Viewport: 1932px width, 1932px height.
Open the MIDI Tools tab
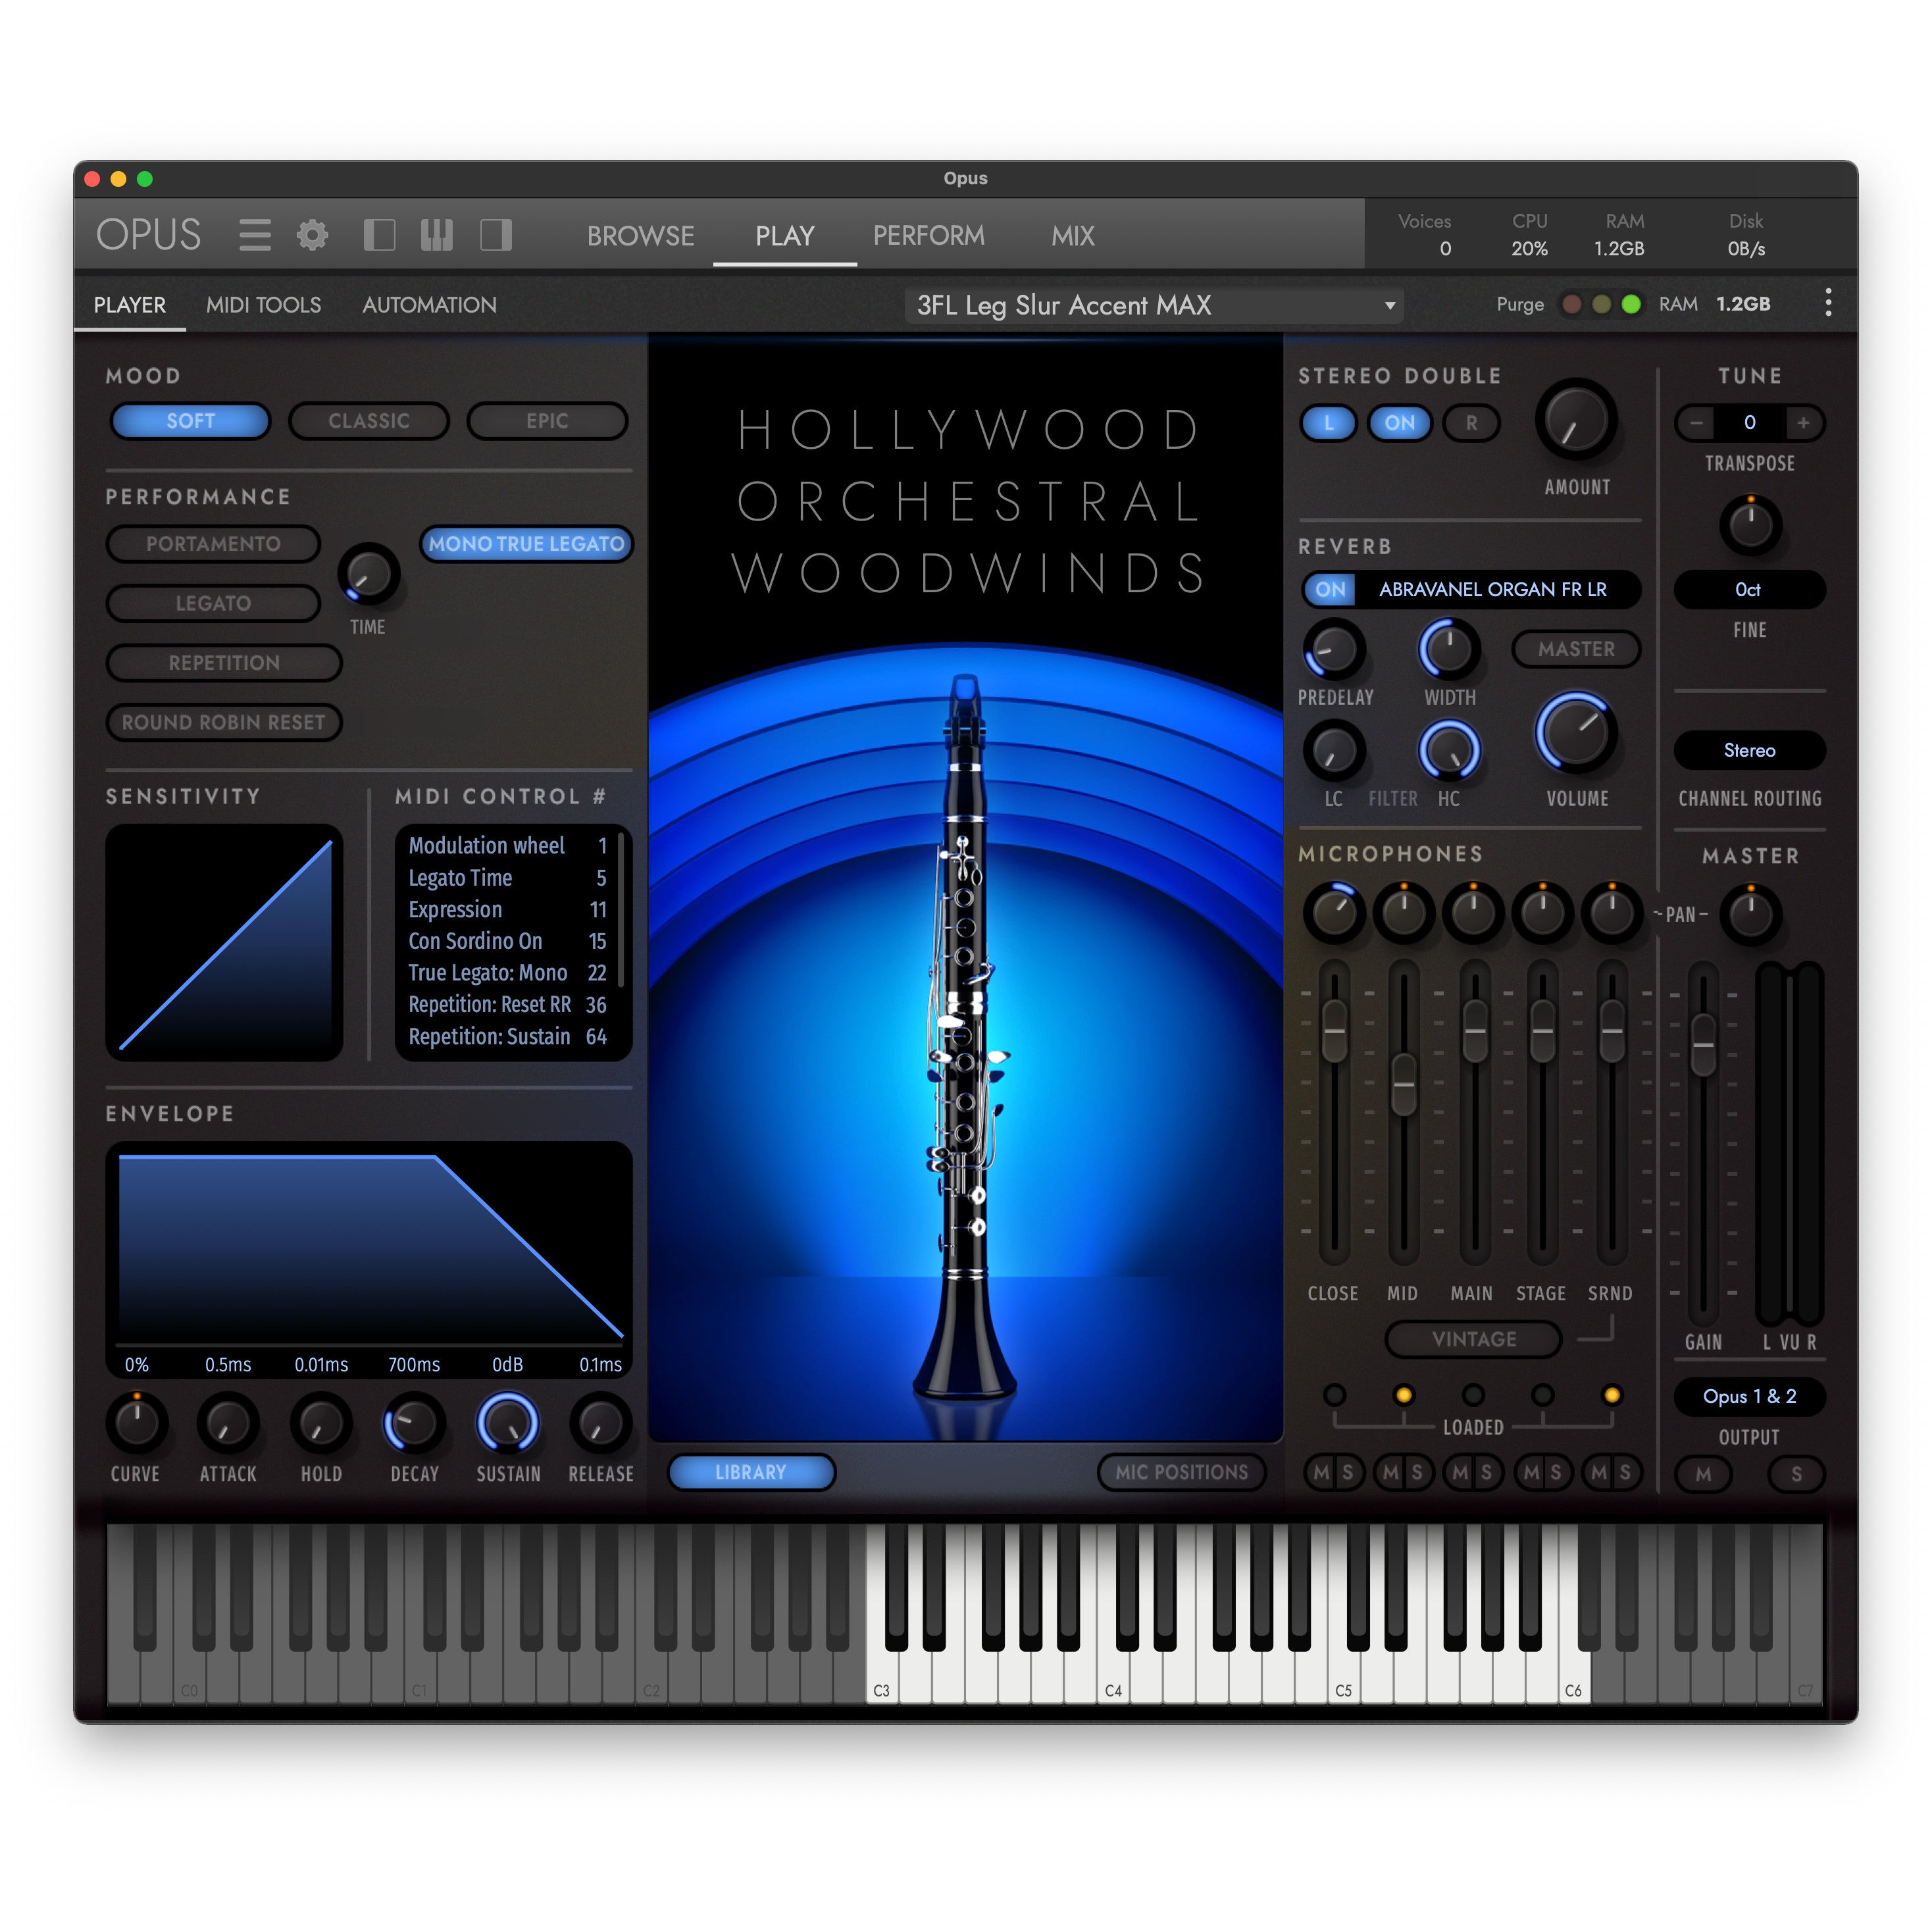pos(263,305)
